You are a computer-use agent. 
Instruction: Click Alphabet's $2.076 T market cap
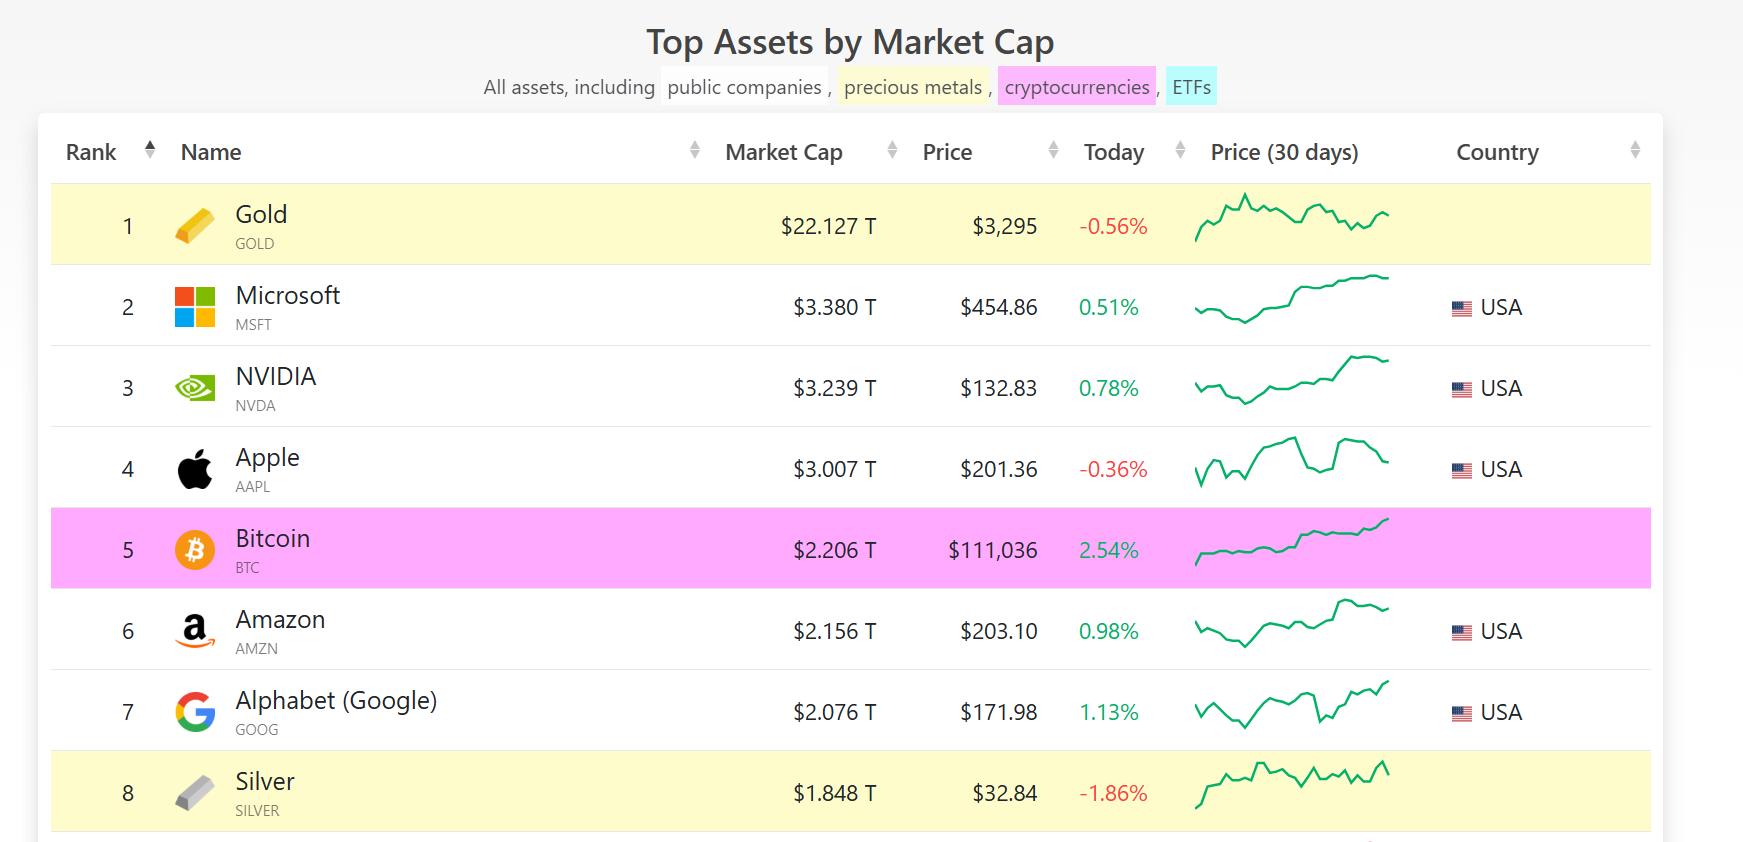[x=834, y=712]
